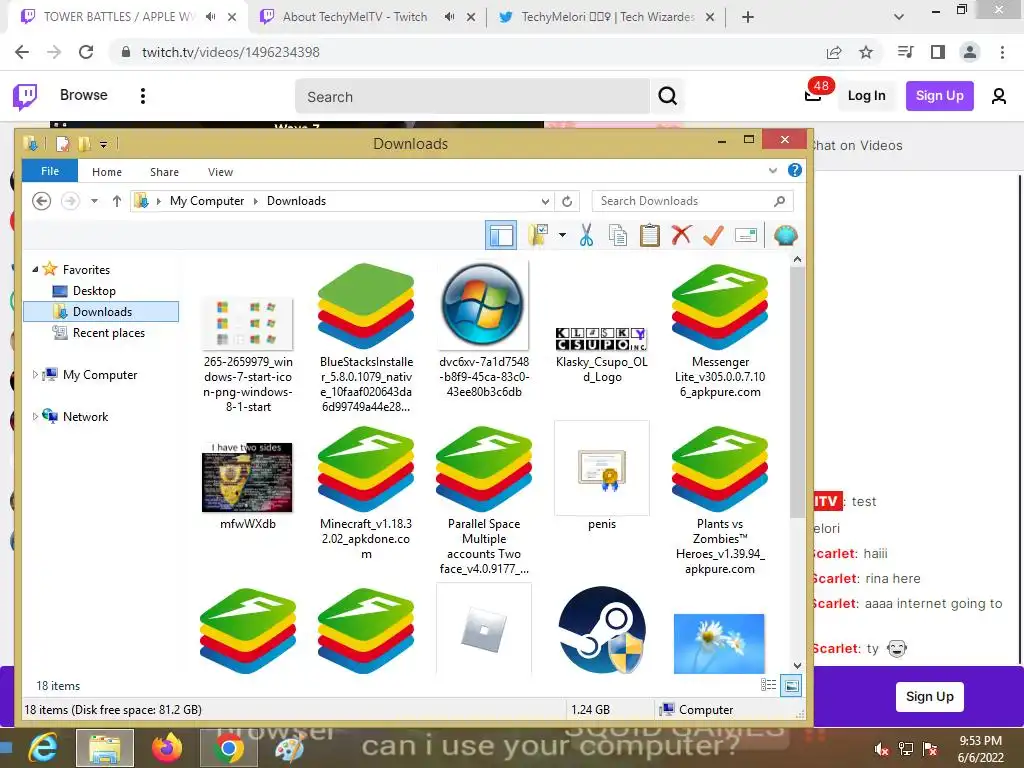Screen dimensions: 1024x768
Task: Expand the Network tree node
Action: (x=35, y=417)
